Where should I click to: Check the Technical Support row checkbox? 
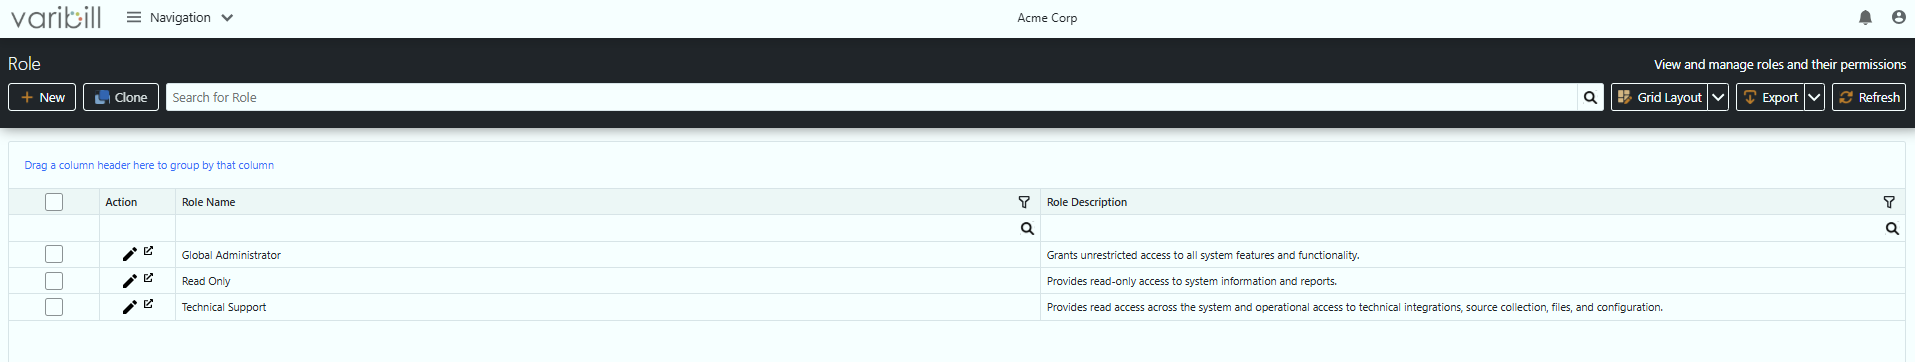coord(54,307)
